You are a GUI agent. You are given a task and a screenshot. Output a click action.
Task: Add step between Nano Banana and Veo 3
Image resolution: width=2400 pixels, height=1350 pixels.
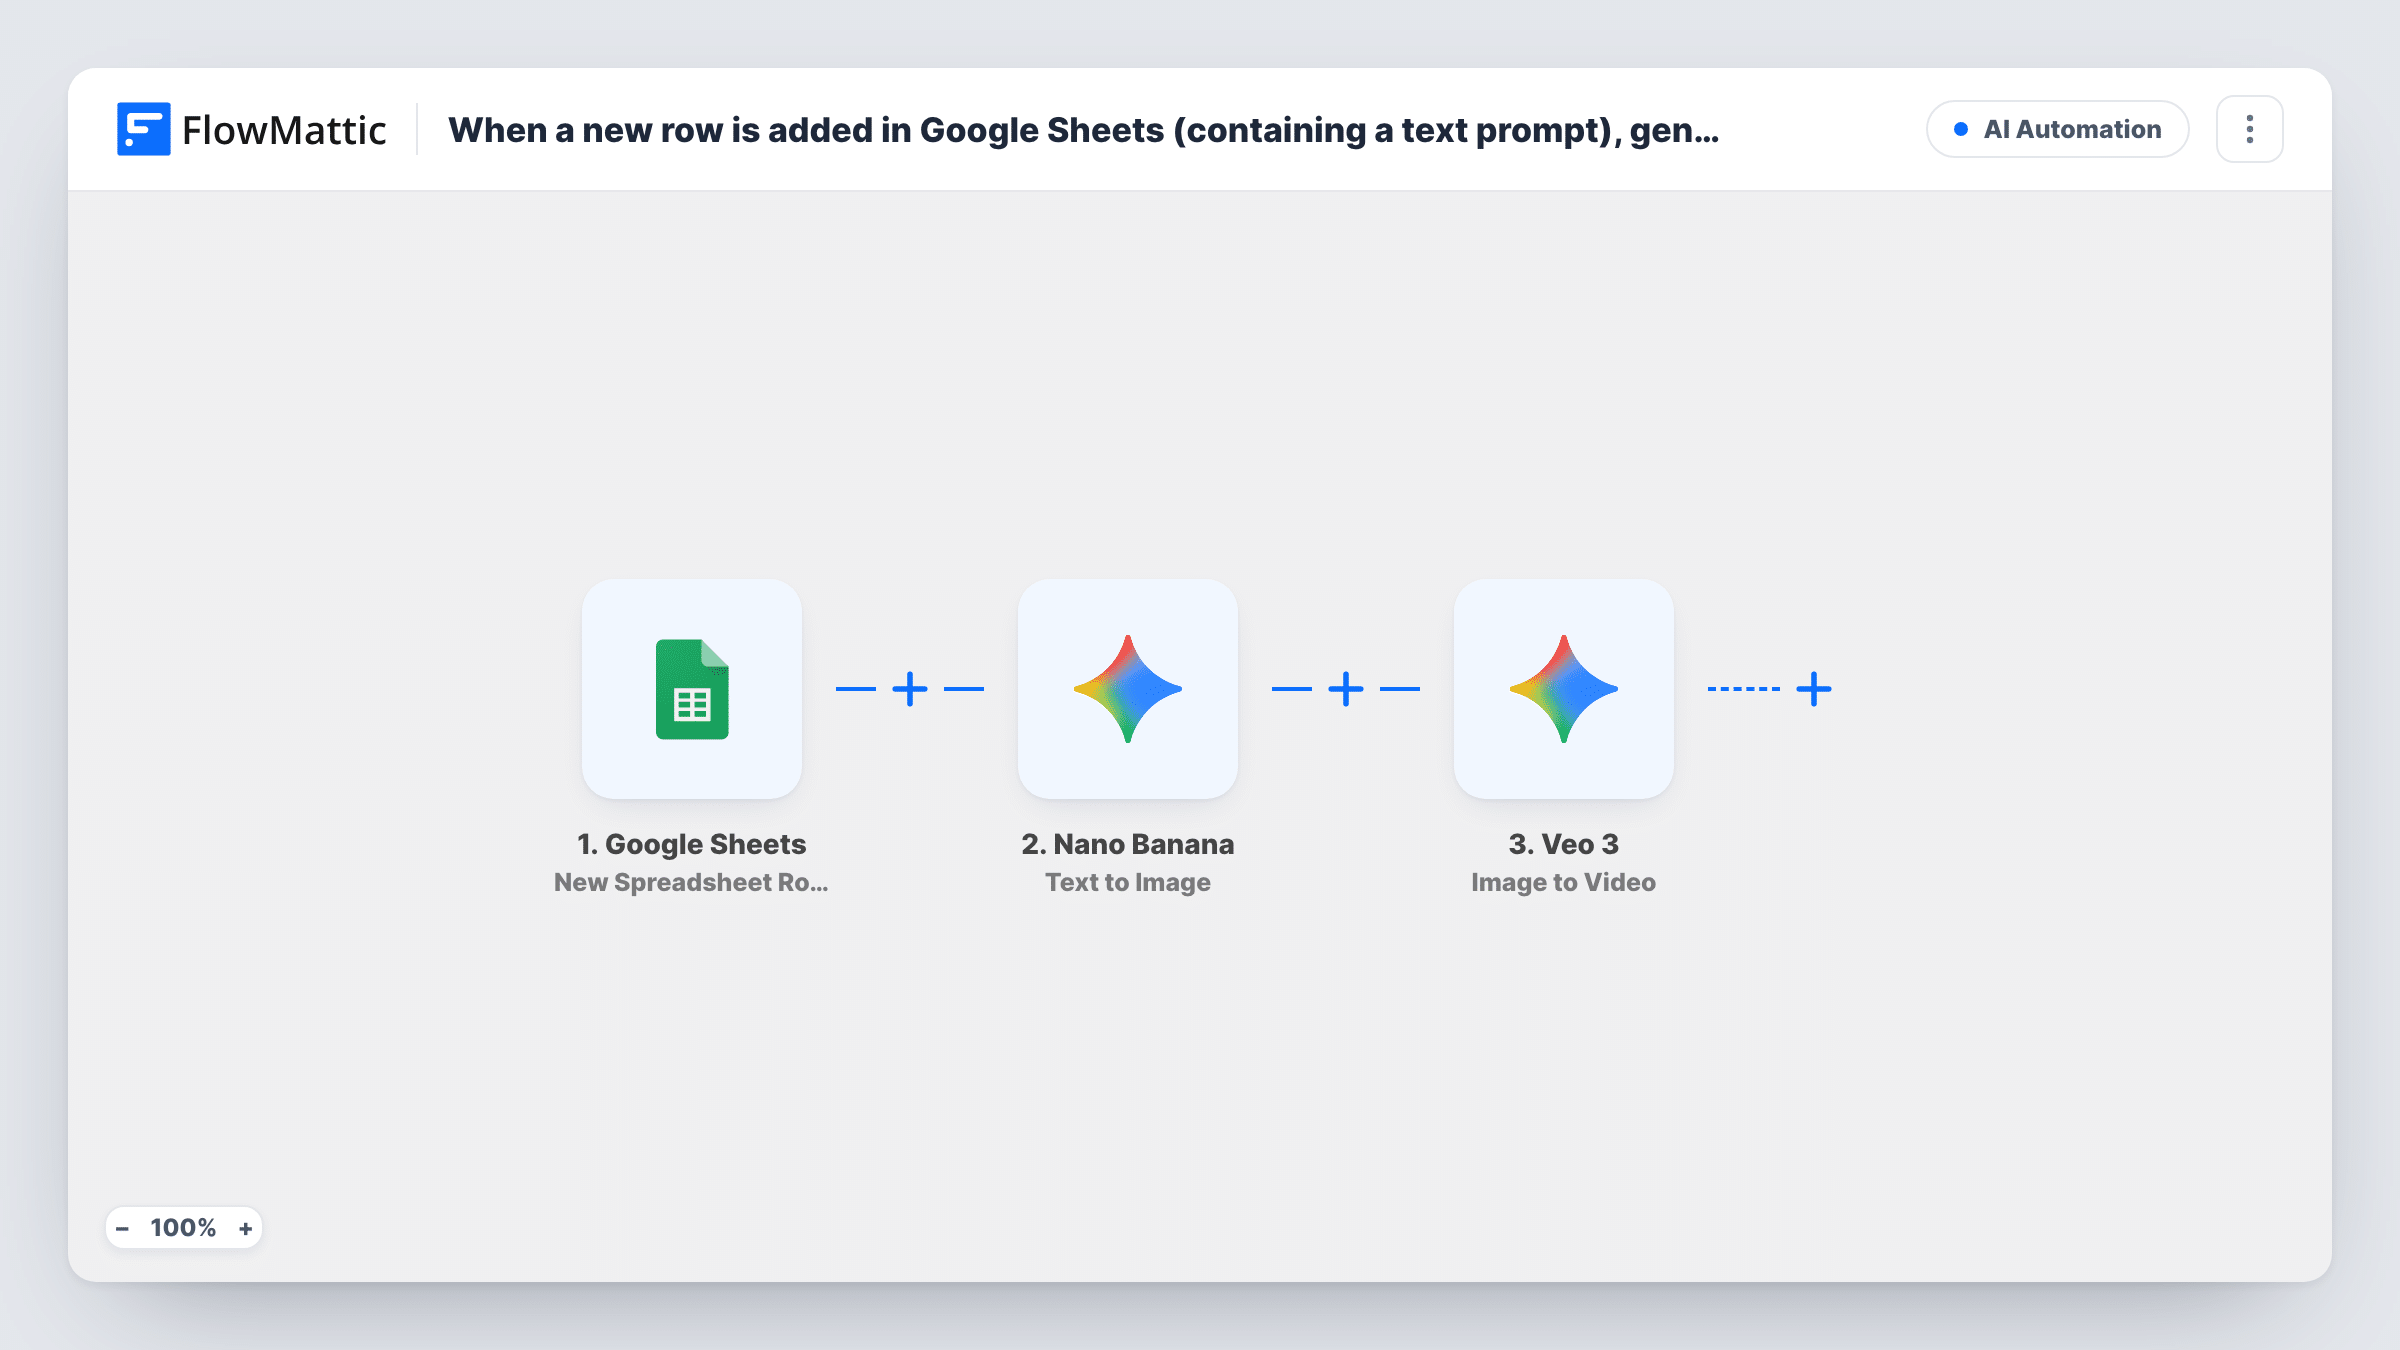point(1346,689)
